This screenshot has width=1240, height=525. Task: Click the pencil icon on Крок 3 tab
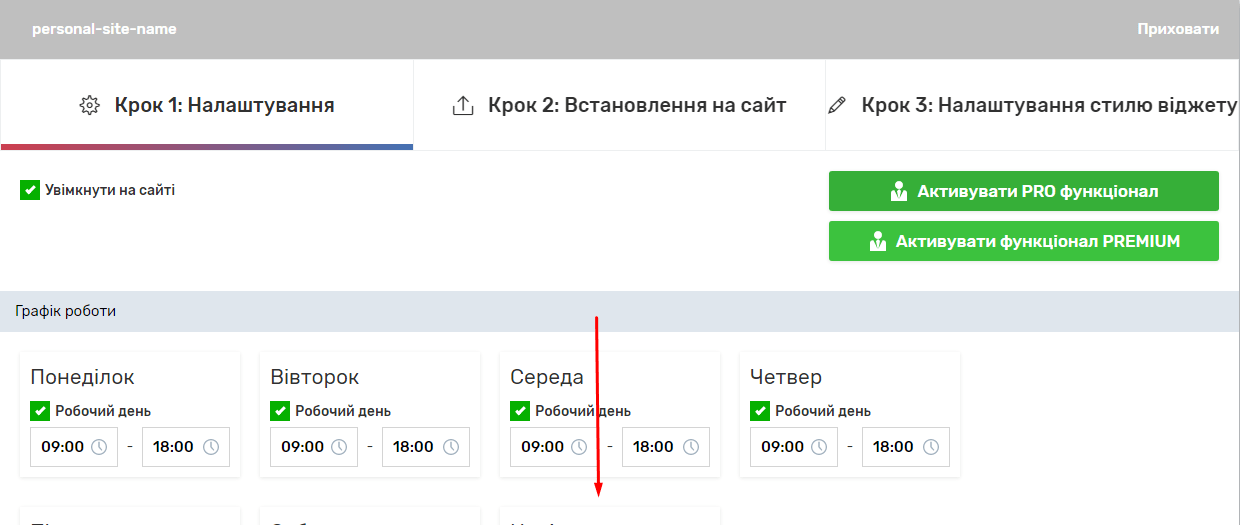click(x=837, y=105)
